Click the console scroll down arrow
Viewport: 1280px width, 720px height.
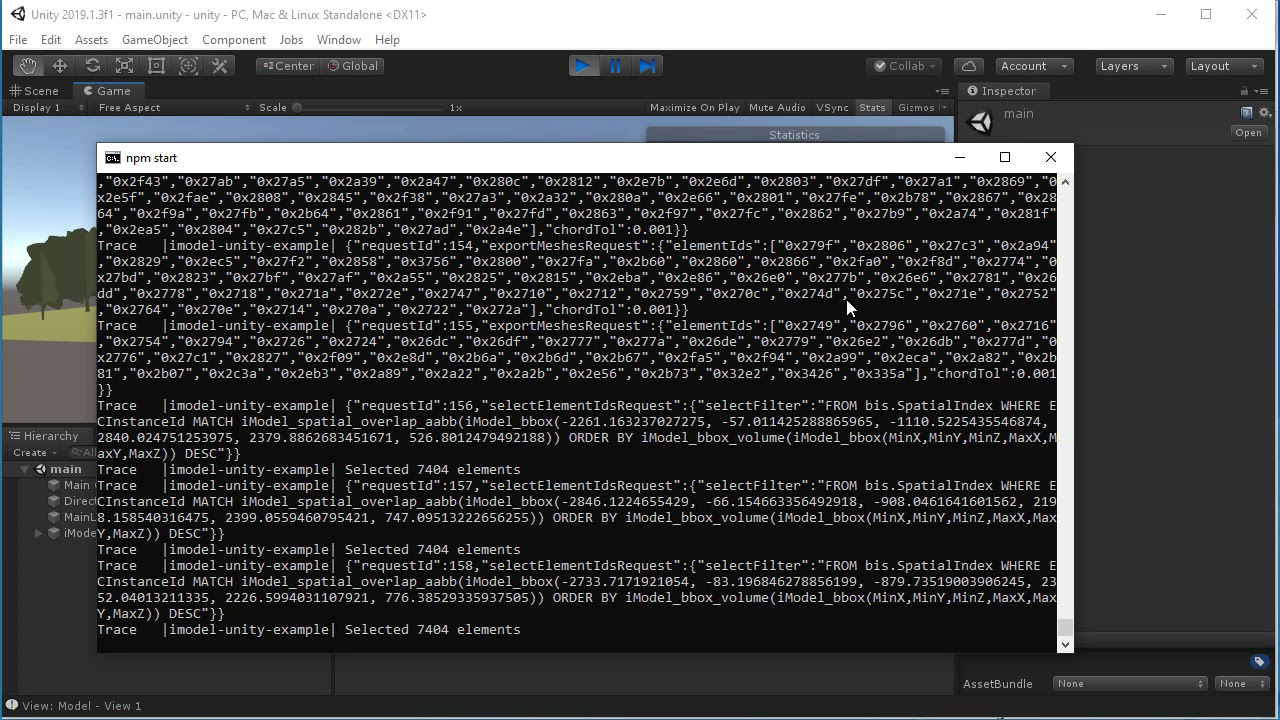tap(1065, 644)
